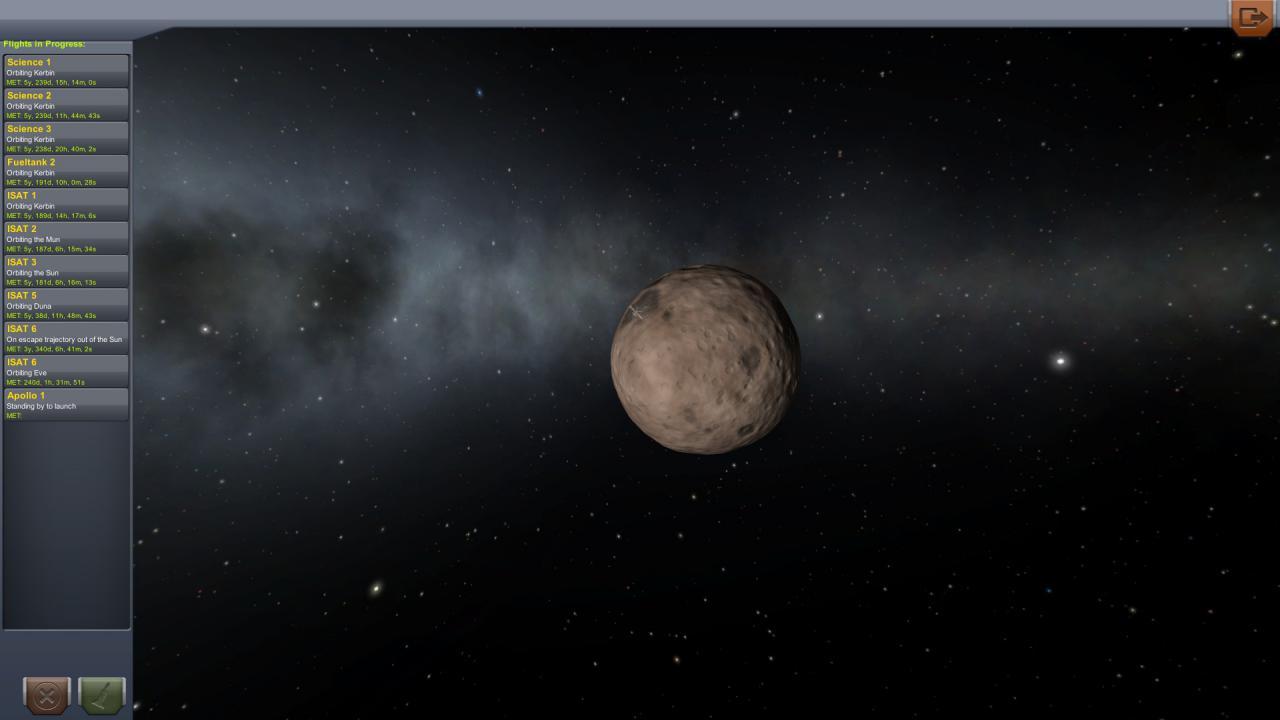
Task: Select ISAT 3 orbiting the Sun
Action: (66, 271)
